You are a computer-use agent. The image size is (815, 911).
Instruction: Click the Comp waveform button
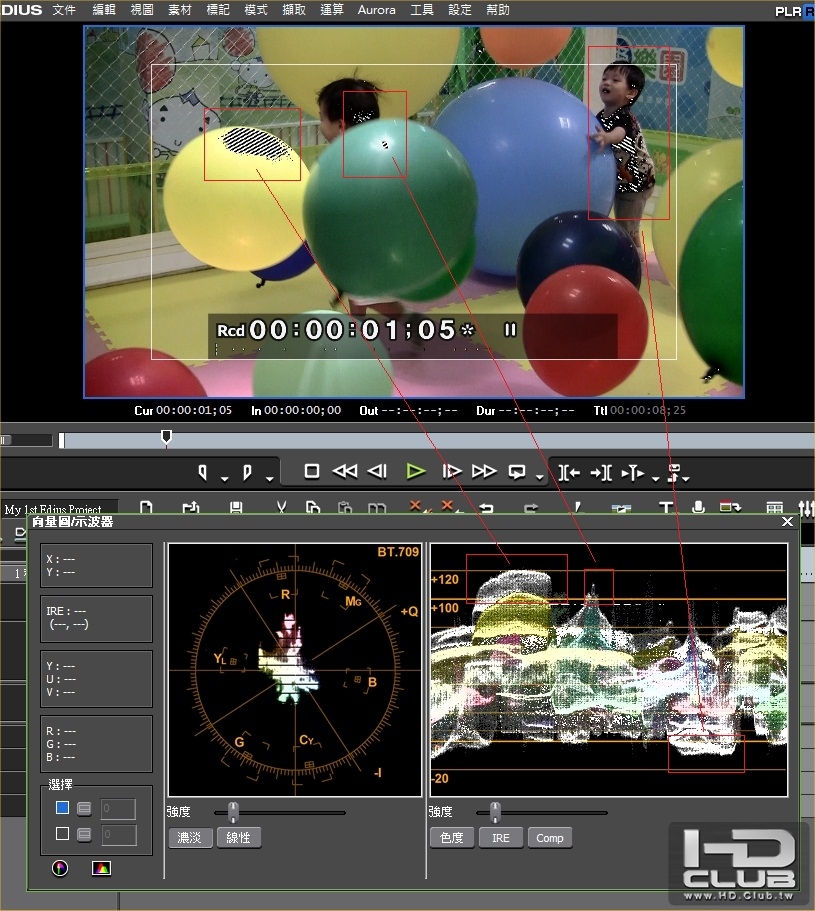pyautogui.click(x=550, y=838)
